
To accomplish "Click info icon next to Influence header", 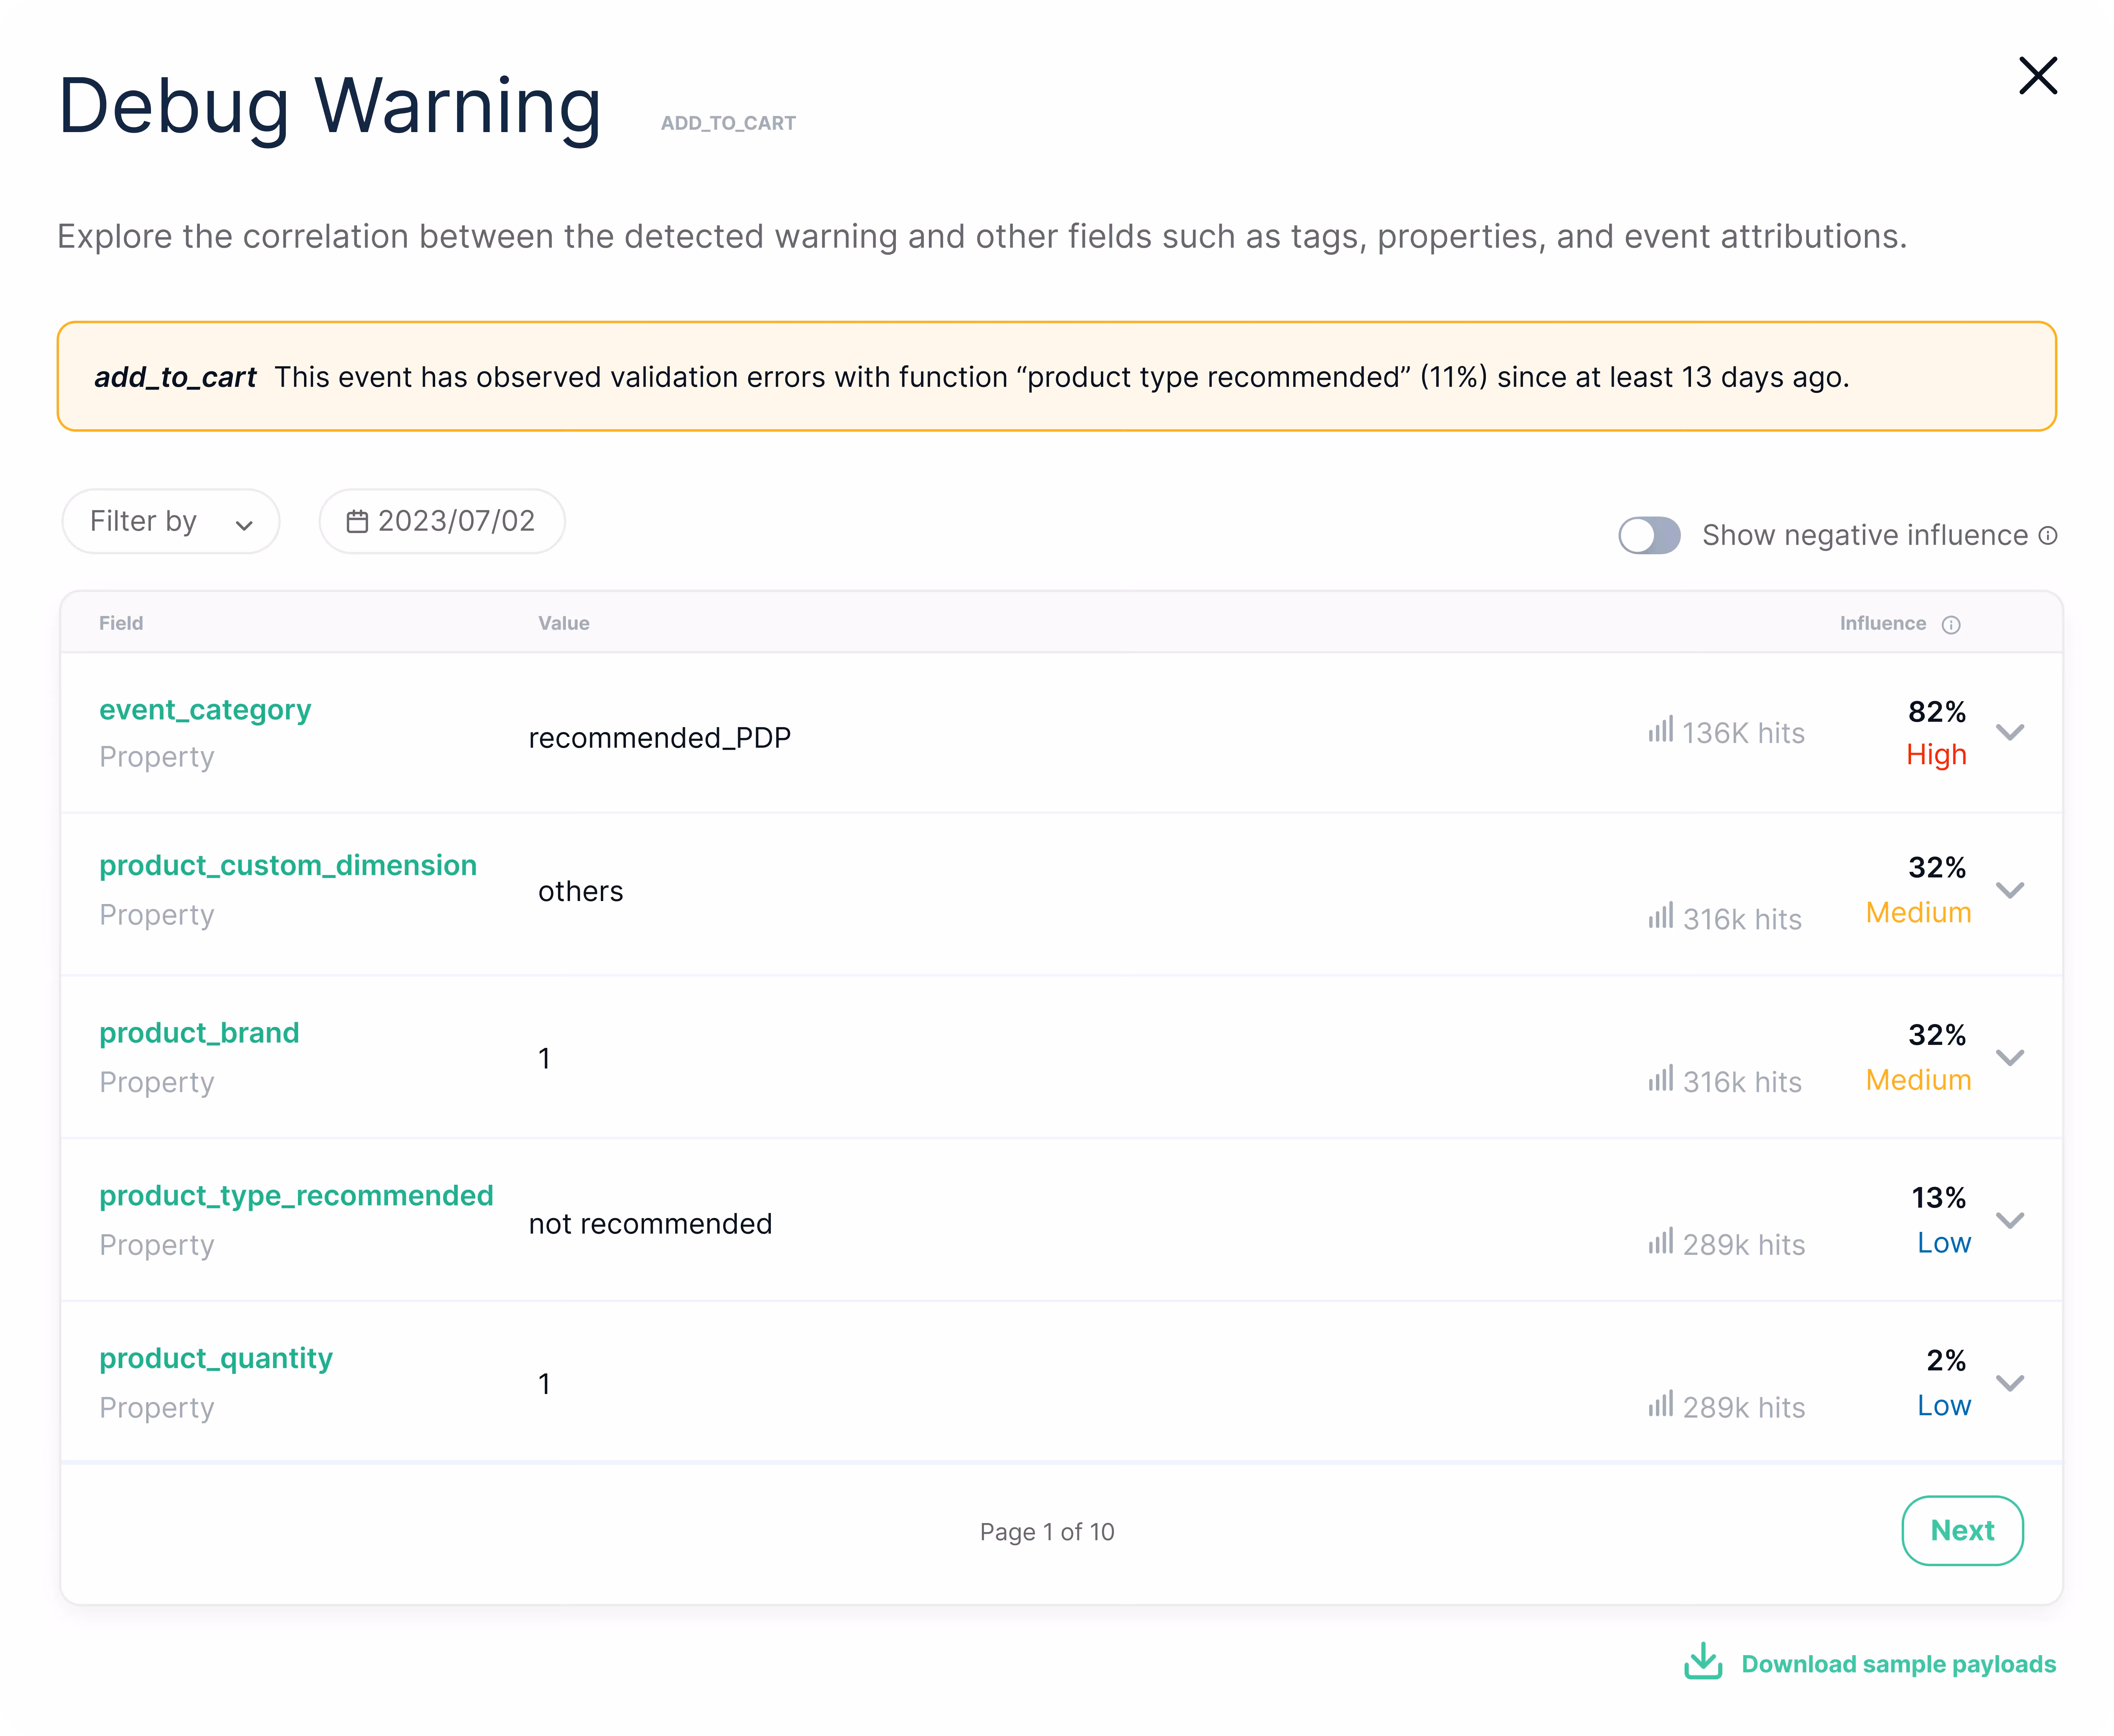I will [1951, 625].
